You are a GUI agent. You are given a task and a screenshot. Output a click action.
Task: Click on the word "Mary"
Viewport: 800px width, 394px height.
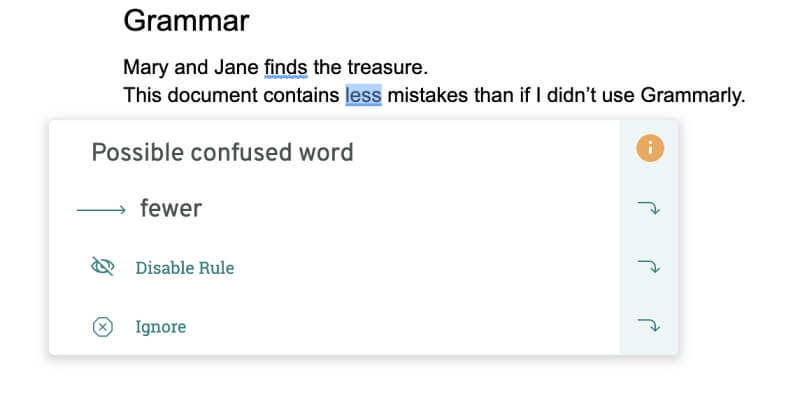[x=146, y=68]
